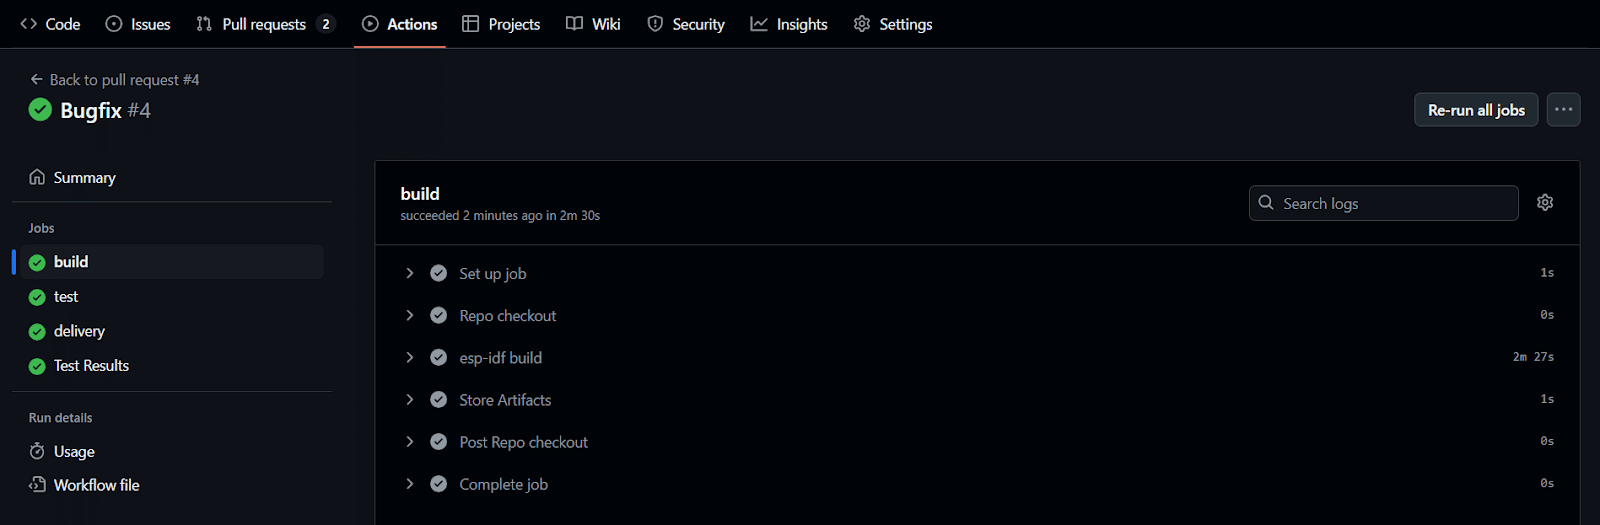Screen dimensions: 1600x525
Task: Click the Usage stopwatch icon
Action: pyautogui.click(x=37, y=451)
